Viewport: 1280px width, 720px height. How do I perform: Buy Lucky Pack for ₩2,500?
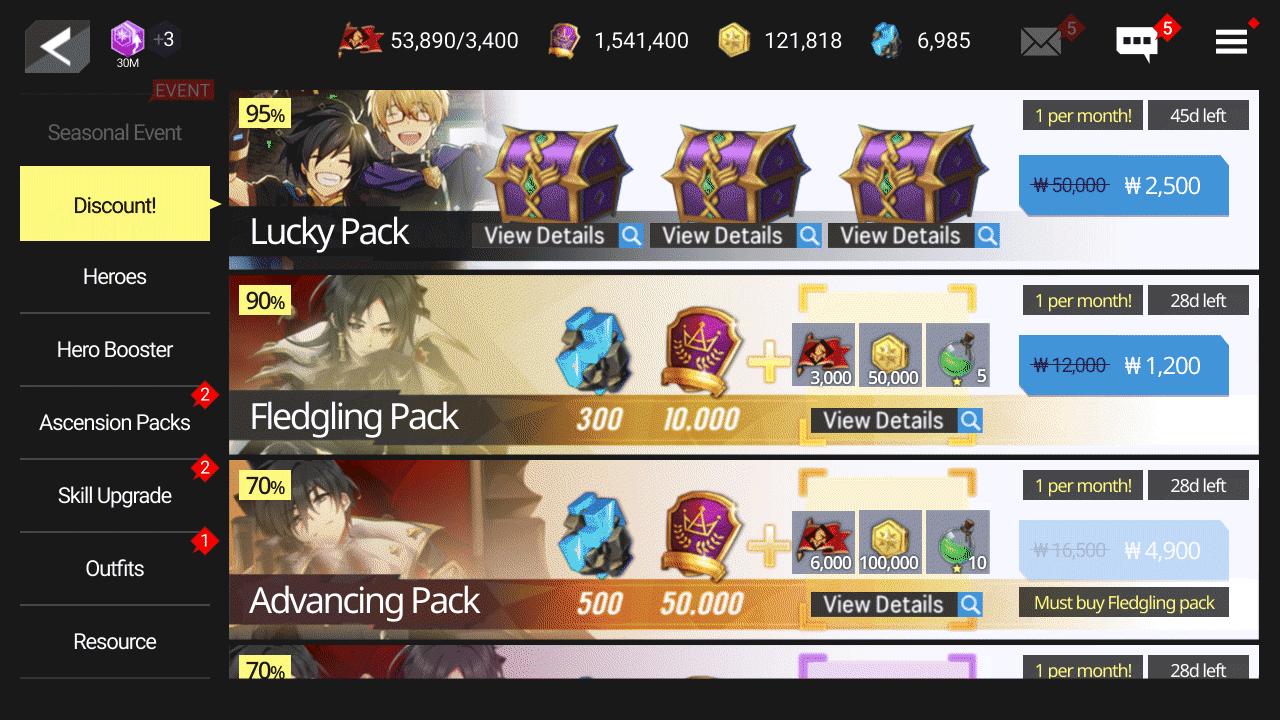(1123, 185)
